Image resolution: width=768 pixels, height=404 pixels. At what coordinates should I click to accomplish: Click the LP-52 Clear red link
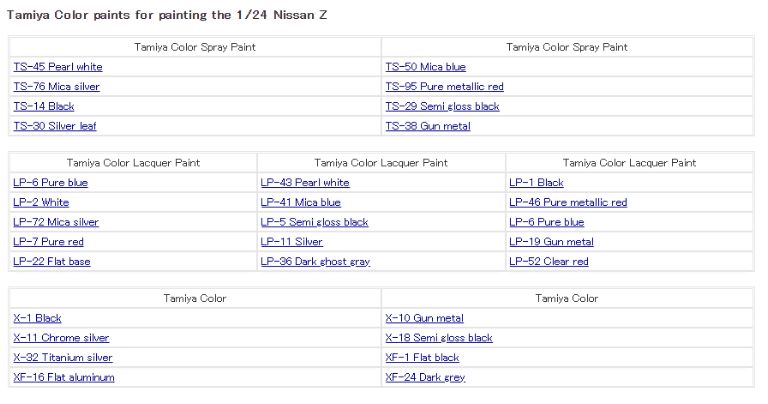[549, 262]
